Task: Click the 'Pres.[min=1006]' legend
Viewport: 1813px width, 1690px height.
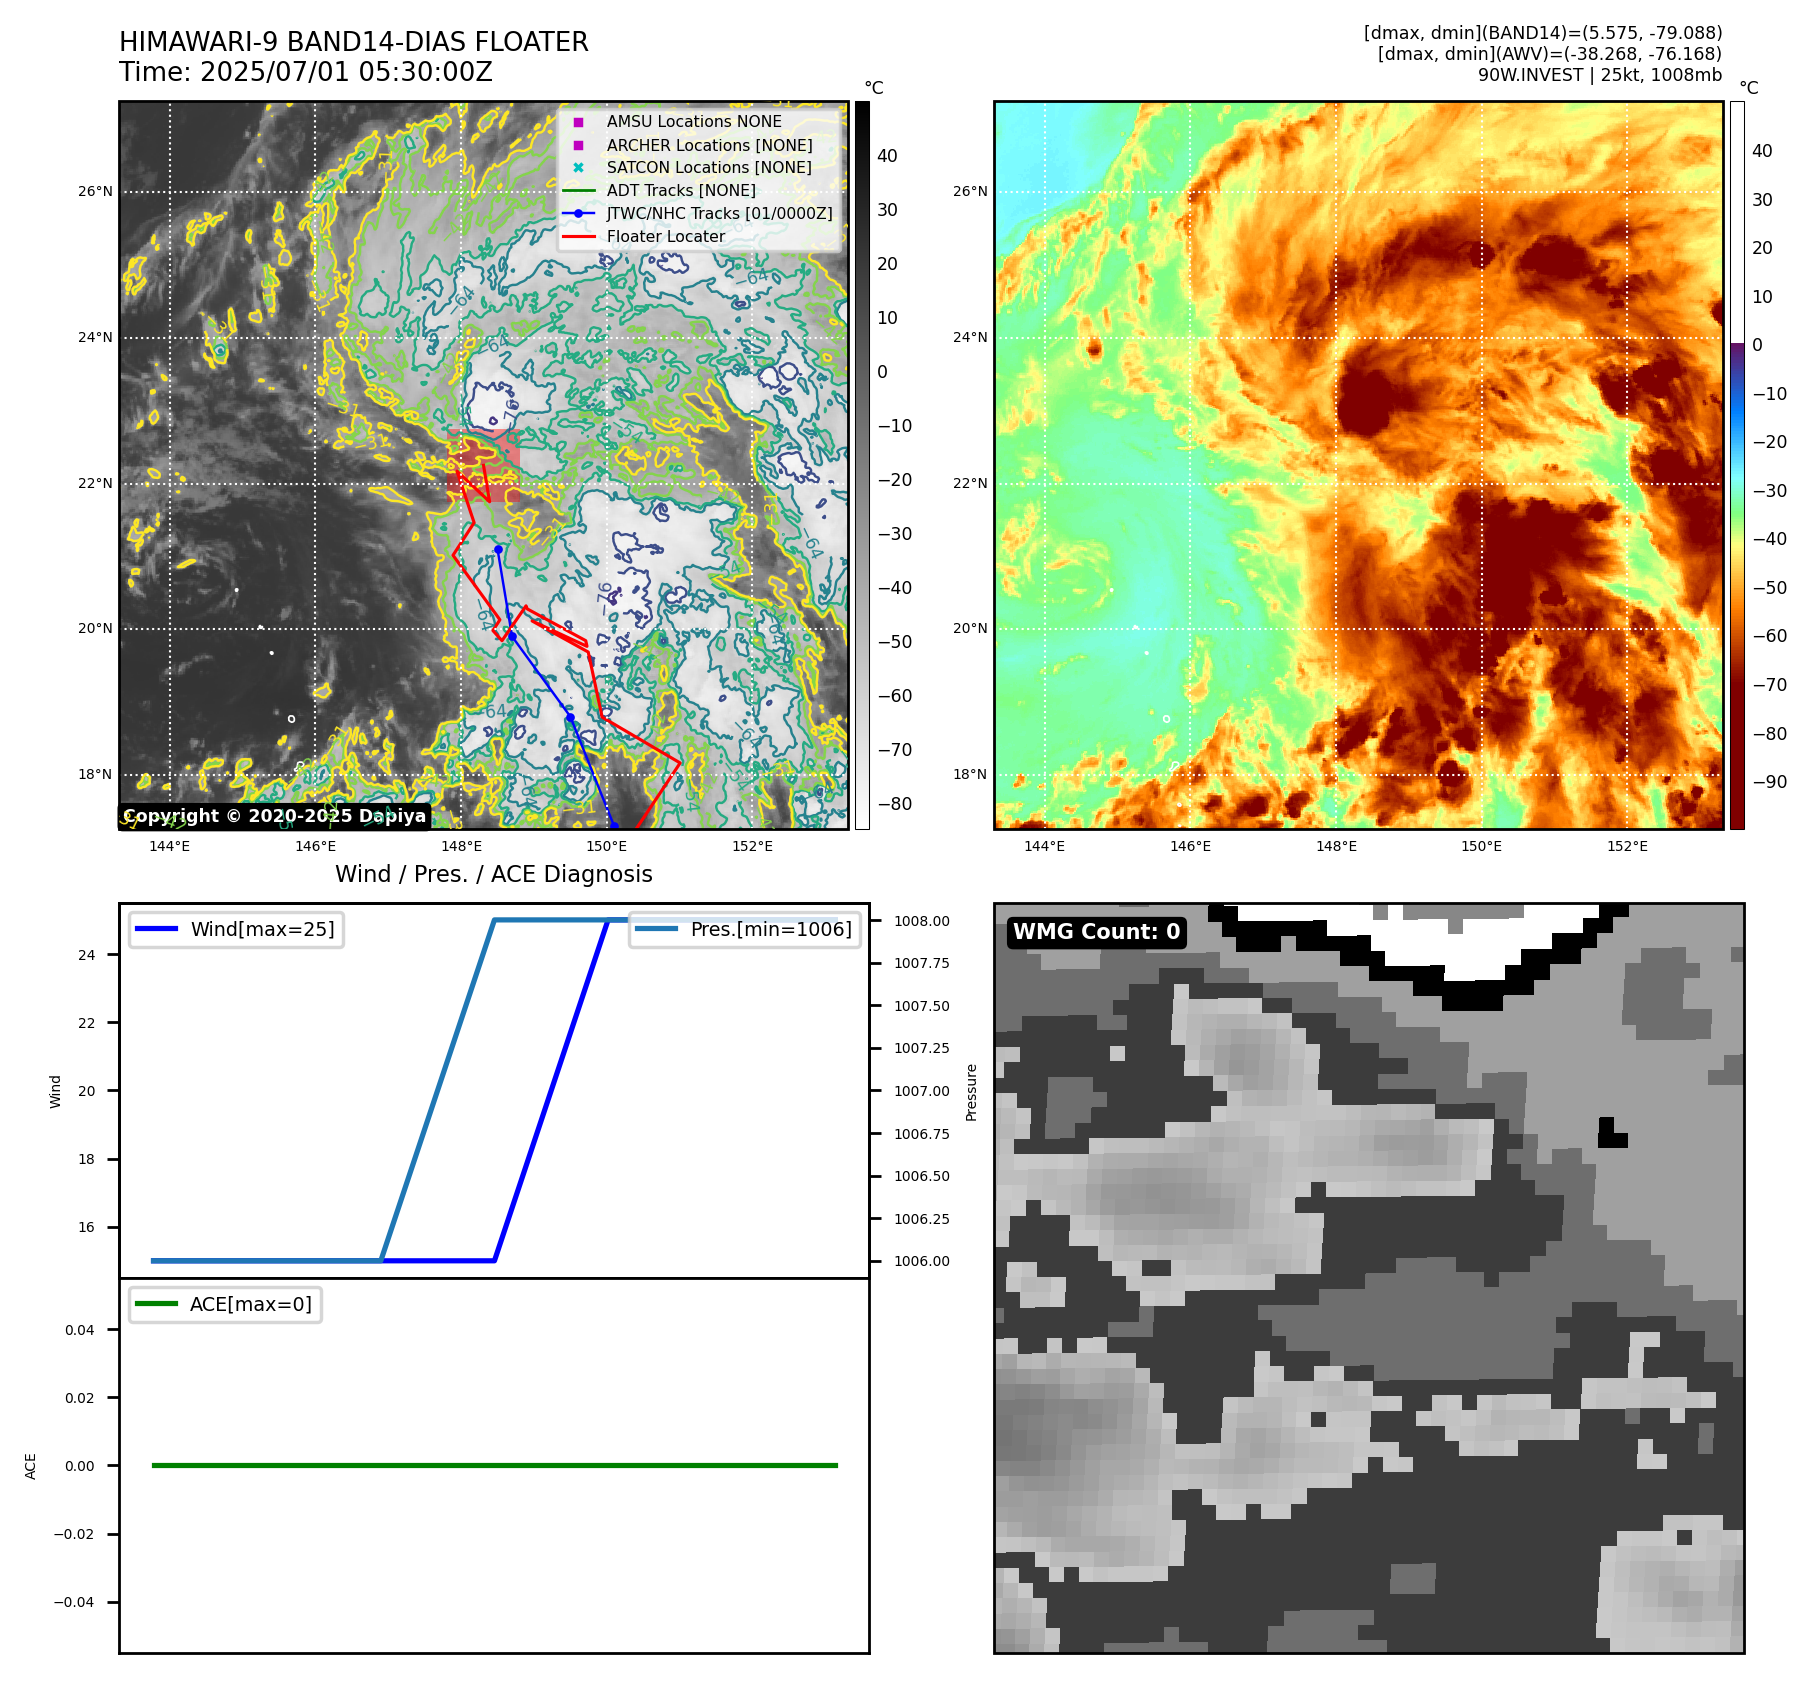Action: tap(745, 929)
